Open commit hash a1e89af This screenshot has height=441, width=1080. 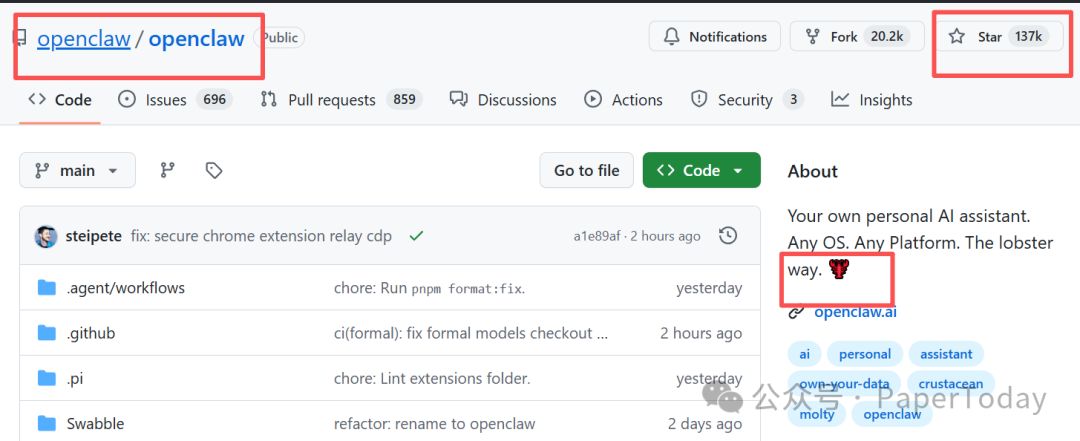click(x=598, y=236)
